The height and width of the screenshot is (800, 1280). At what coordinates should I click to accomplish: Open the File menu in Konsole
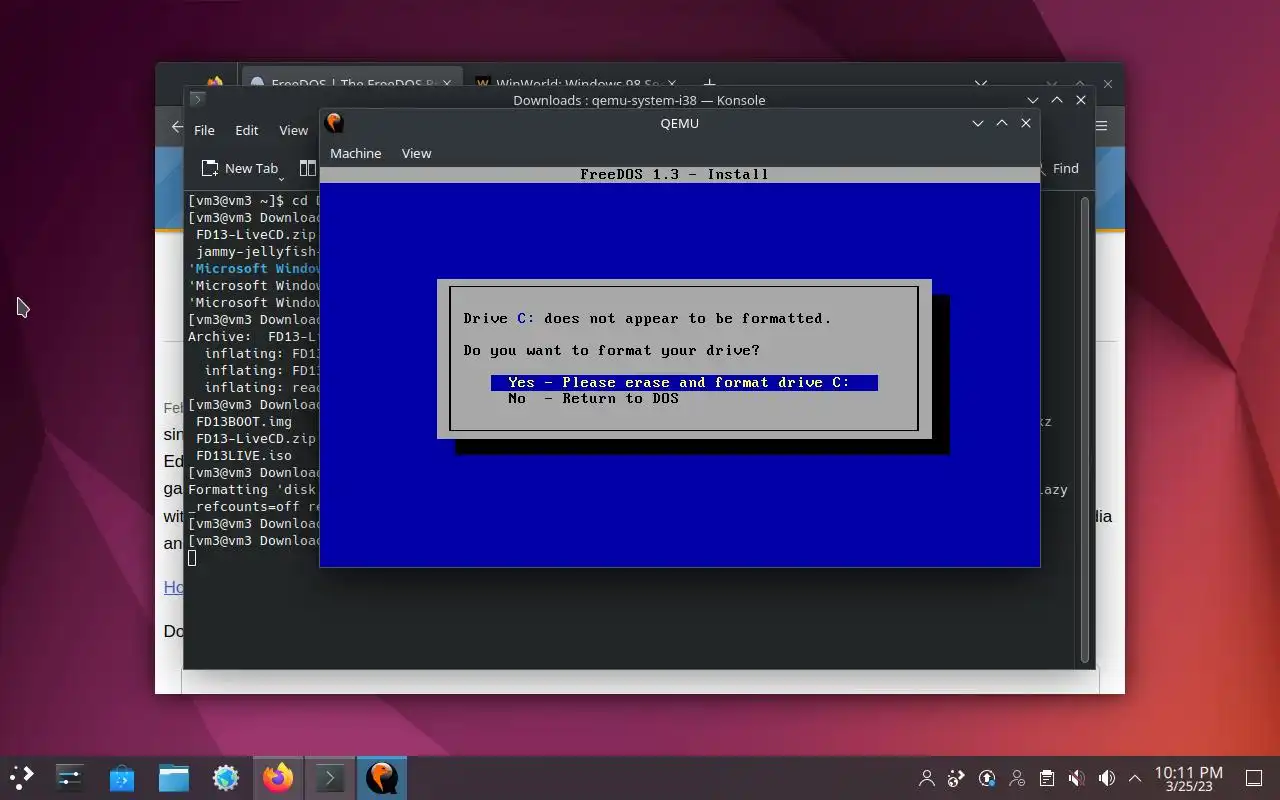[x=204, y=130]
